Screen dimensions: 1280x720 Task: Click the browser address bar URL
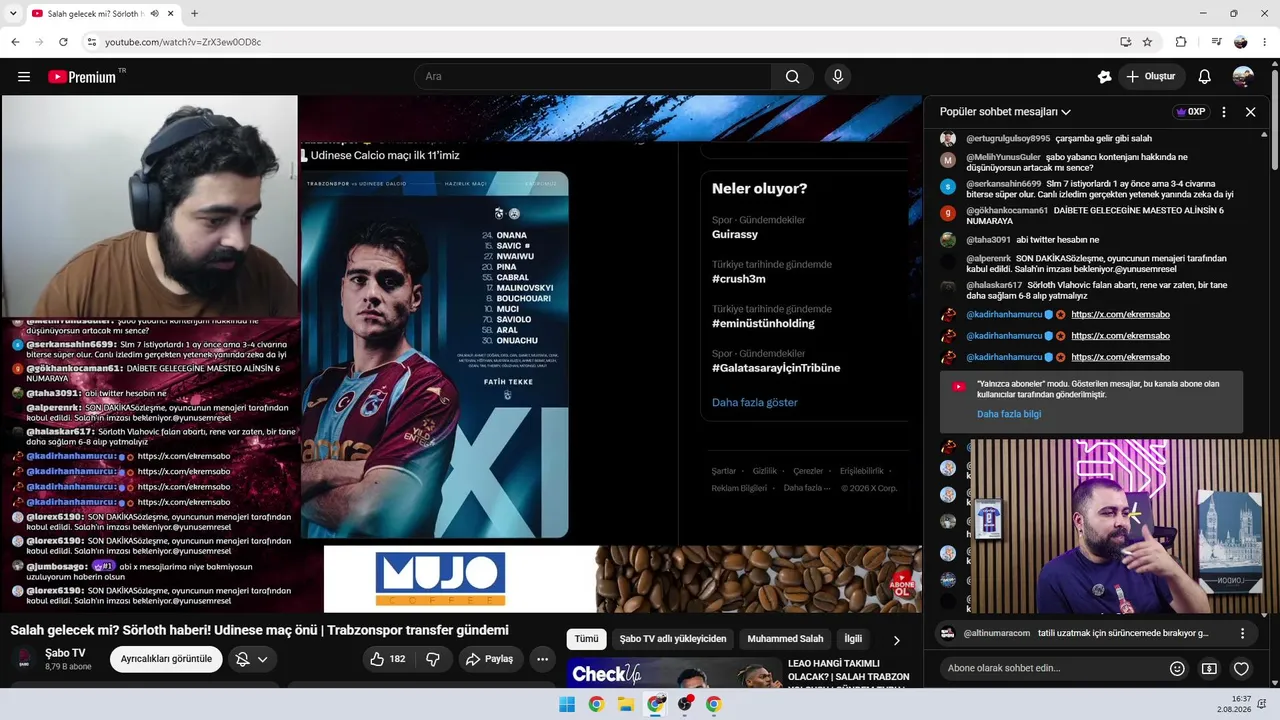tap(183, 42)
